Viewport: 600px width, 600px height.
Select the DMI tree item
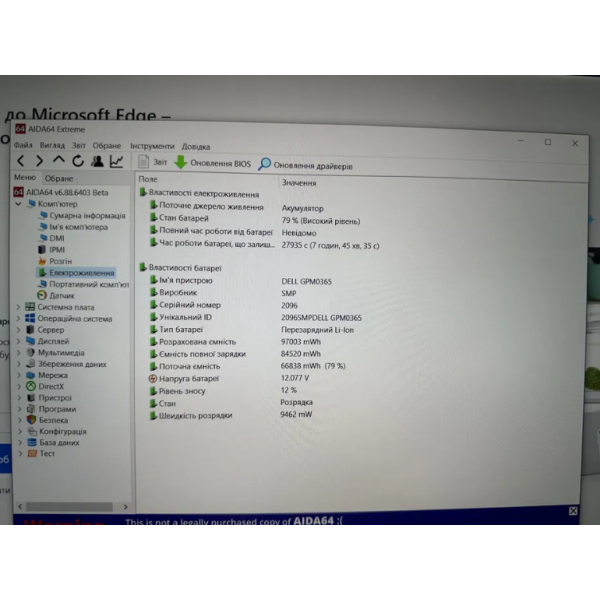(x=51, y=238)
